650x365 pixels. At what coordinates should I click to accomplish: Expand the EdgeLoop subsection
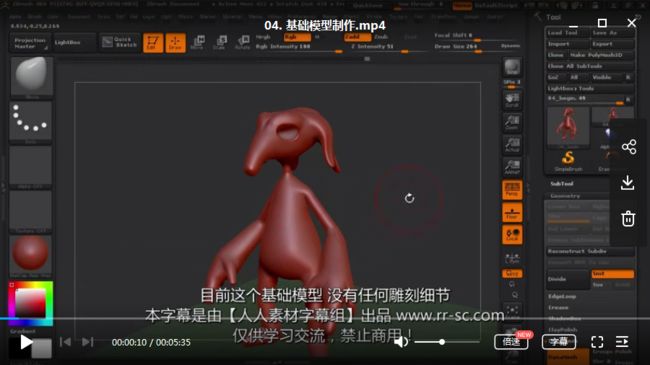[562, 297]
